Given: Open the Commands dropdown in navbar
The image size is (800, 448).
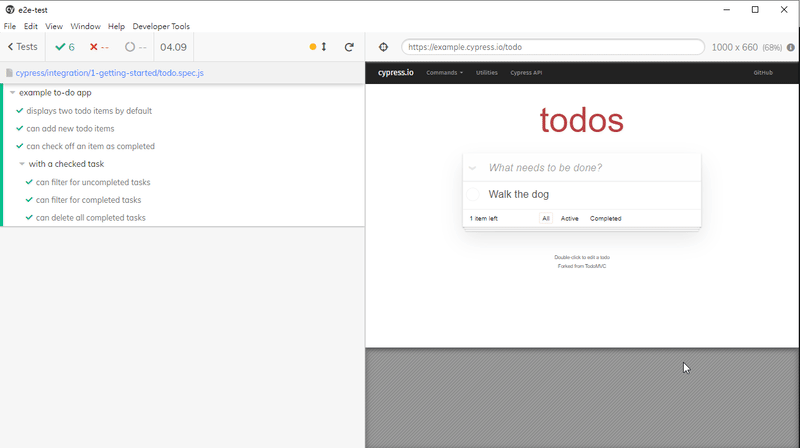Looking at the screenshot, I should tap(444, 73).
